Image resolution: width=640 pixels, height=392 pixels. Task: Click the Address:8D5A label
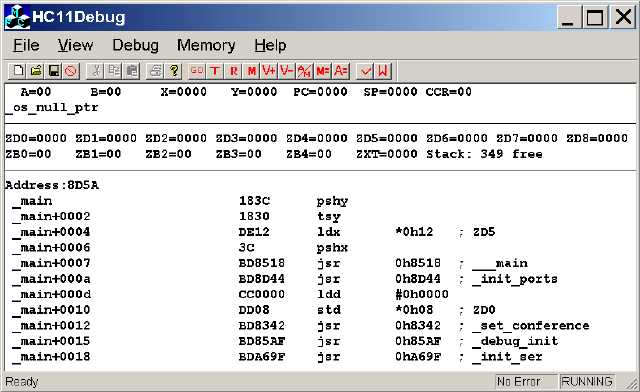click(x=52, y=185)
